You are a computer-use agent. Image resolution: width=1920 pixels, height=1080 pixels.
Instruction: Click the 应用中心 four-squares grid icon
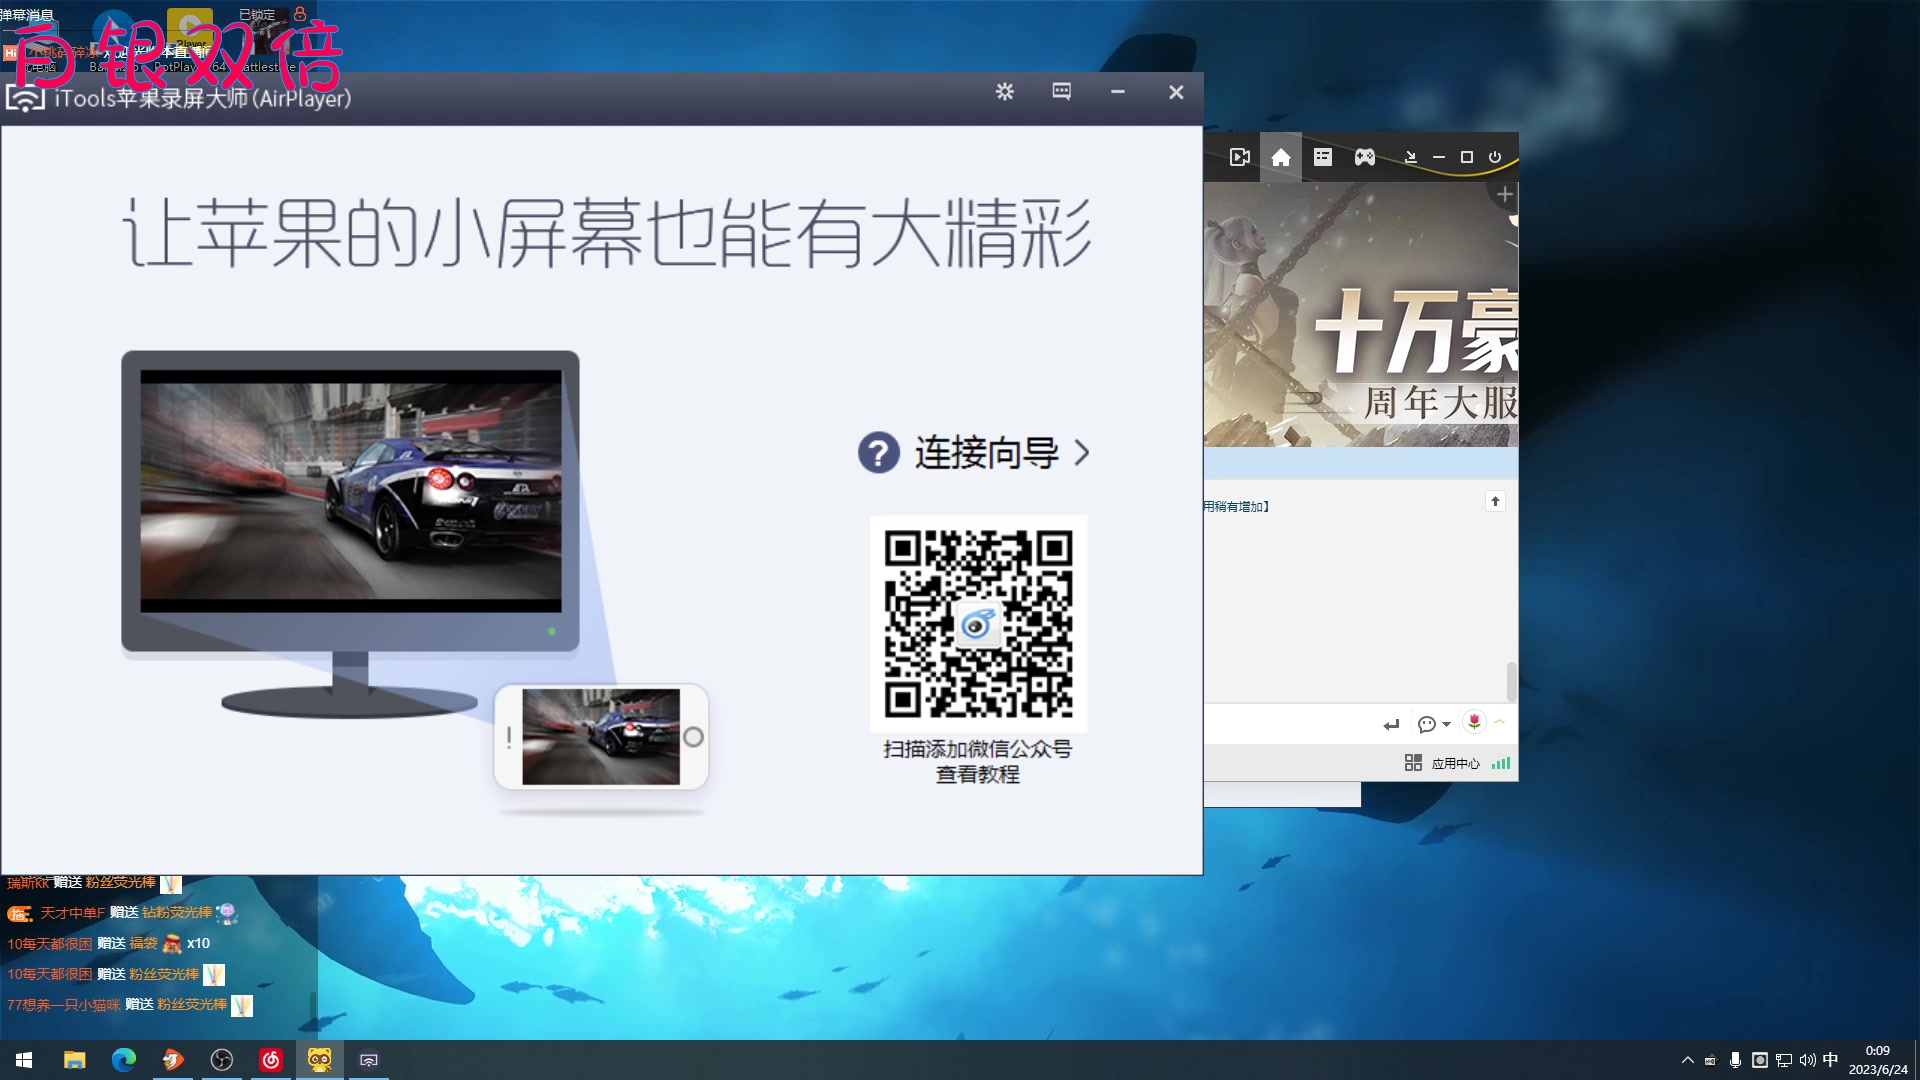pyautogui.click(x=1413, y=763)
